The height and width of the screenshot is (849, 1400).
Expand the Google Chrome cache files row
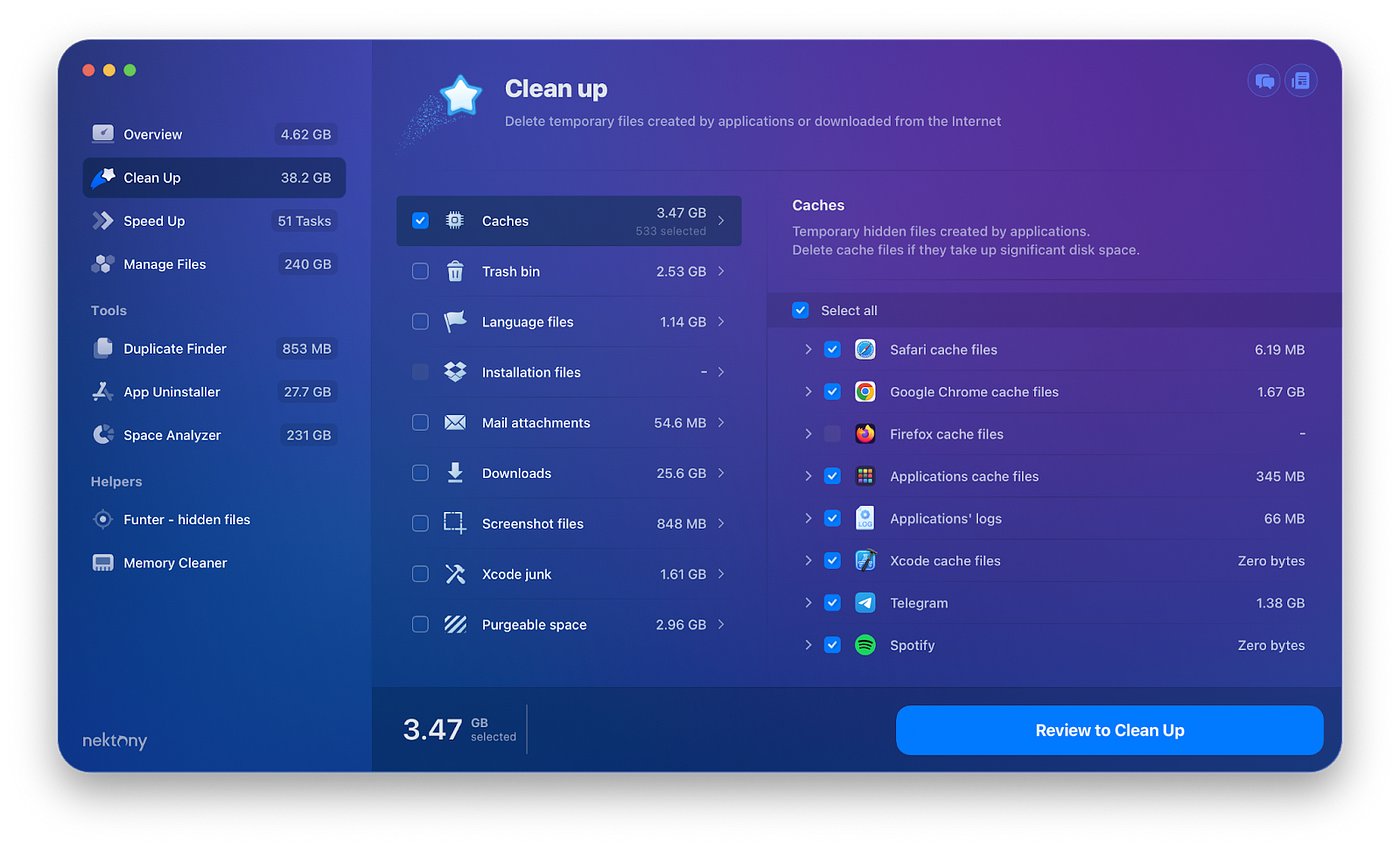pos(808,392)
